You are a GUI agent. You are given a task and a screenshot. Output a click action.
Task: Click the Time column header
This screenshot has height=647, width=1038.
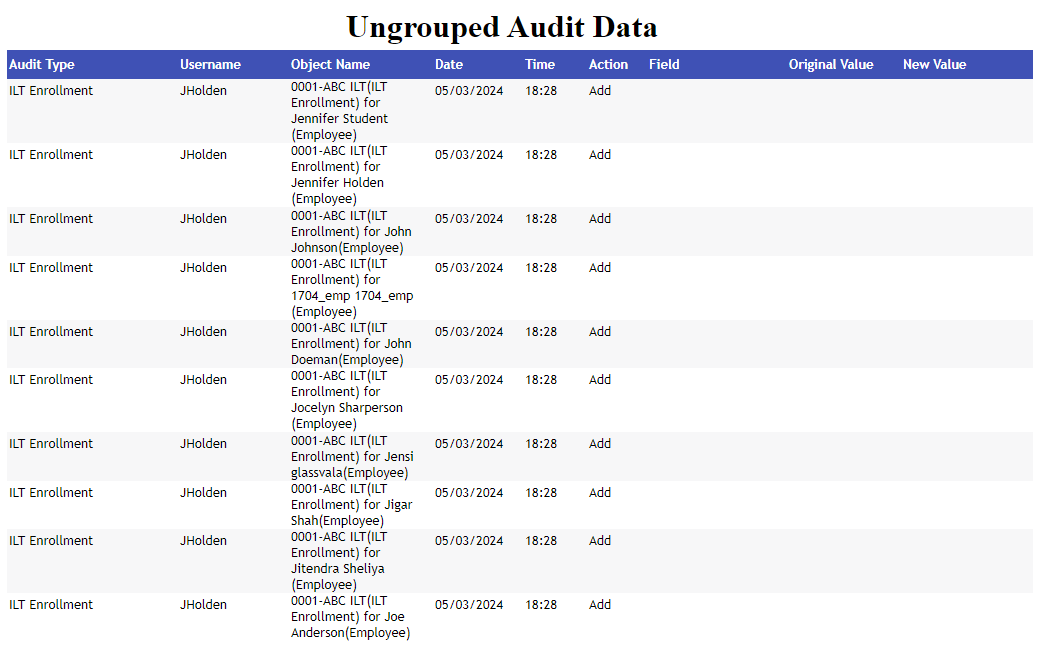pyautogui.click(x=540, y=65)
